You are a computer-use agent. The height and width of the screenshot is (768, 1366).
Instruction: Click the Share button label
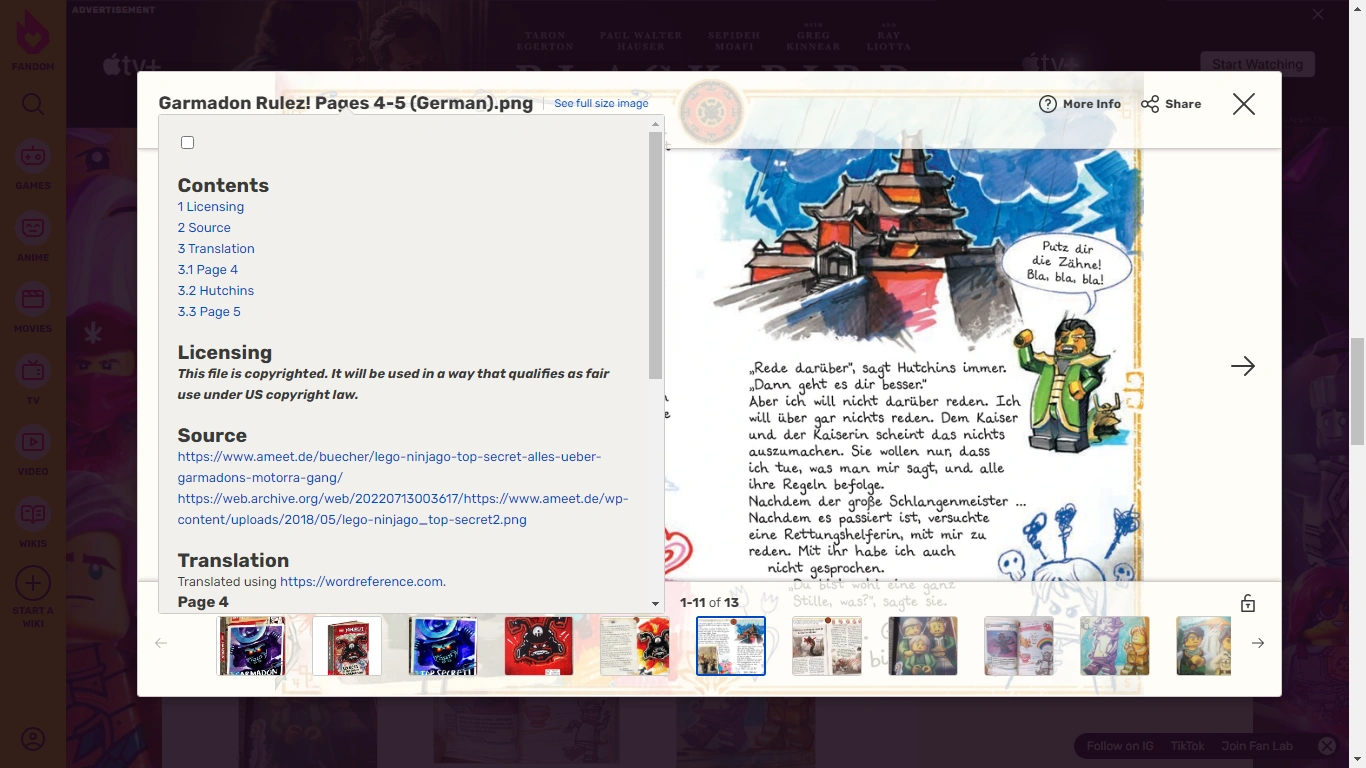pyautogui.click(x=1183, y=104)
